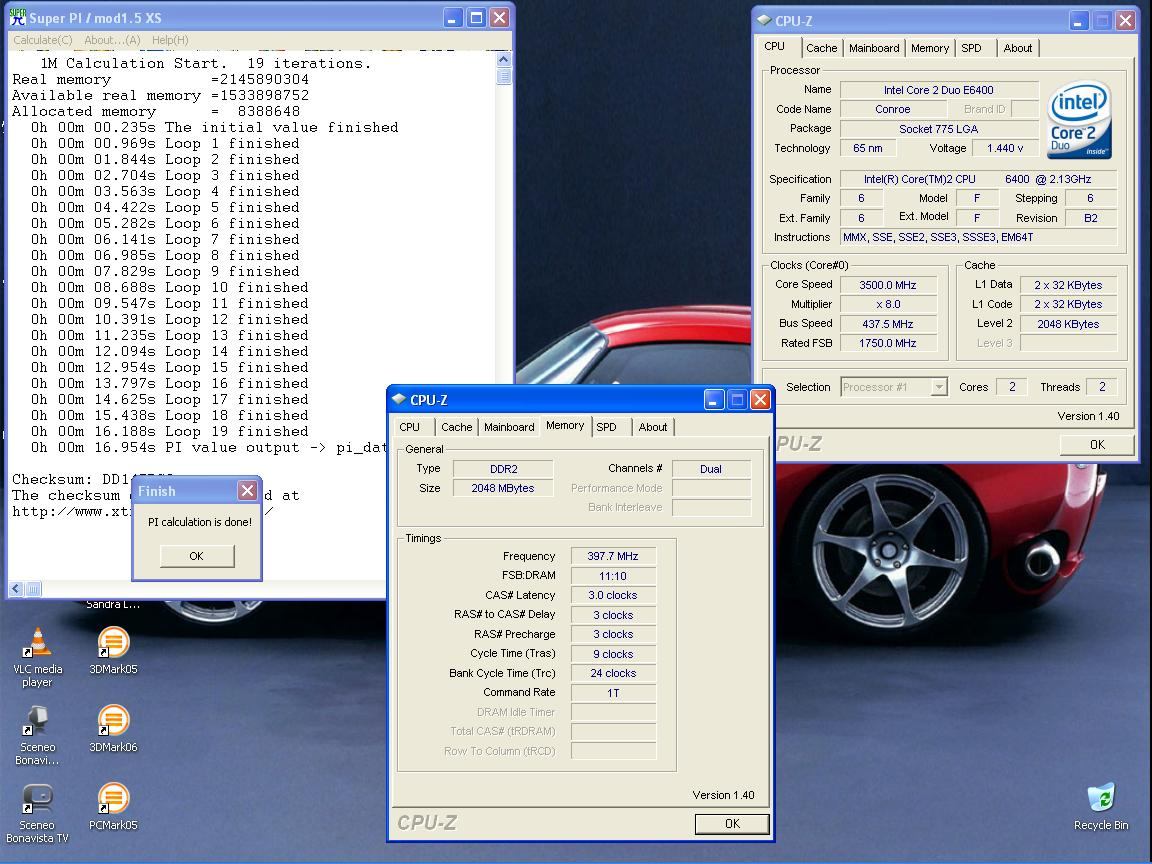Select CPU tab in CPU-Z processor window
This screenshot has width=1152, height=864.
[x=774, y=46]
